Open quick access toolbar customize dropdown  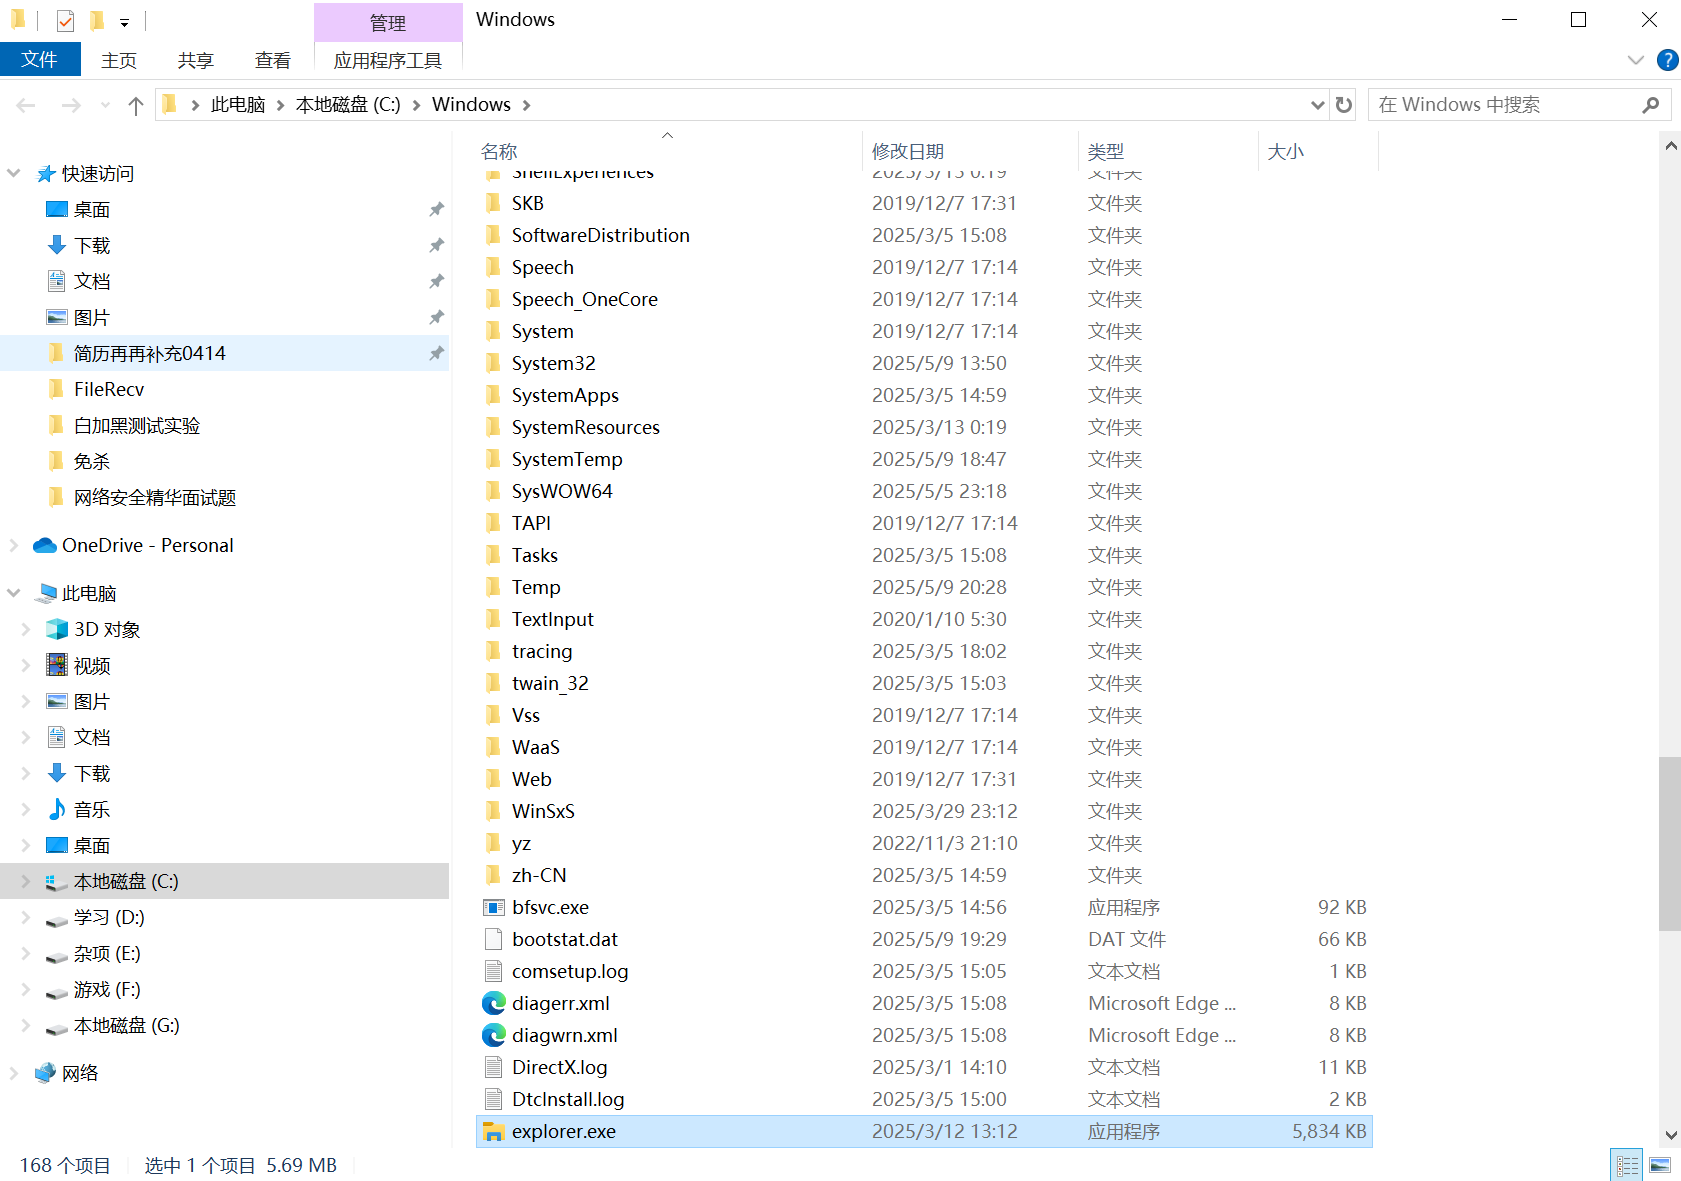click(124, 22)
